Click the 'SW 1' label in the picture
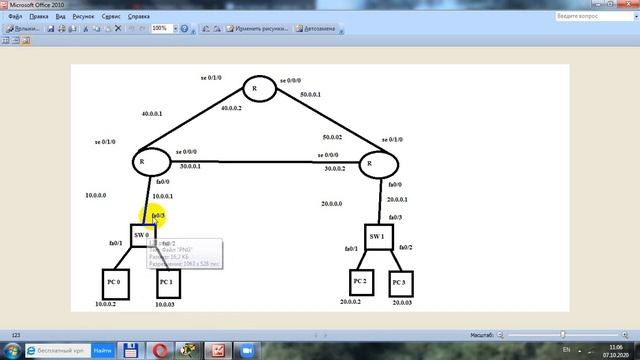Screen dimensions: 640x360 click(377, 236)
